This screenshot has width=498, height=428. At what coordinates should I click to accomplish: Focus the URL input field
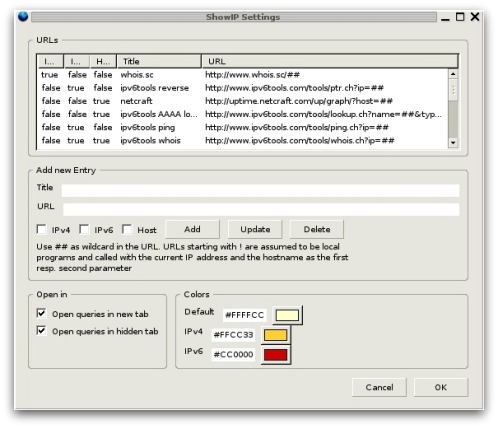261,209
